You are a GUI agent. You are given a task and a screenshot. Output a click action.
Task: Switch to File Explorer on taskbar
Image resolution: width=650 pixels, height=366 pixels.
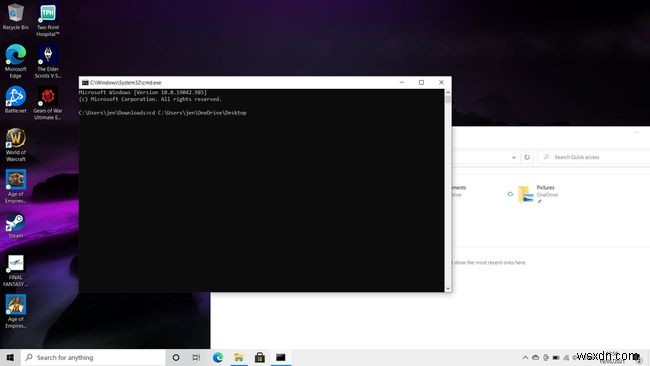point(239,357)
